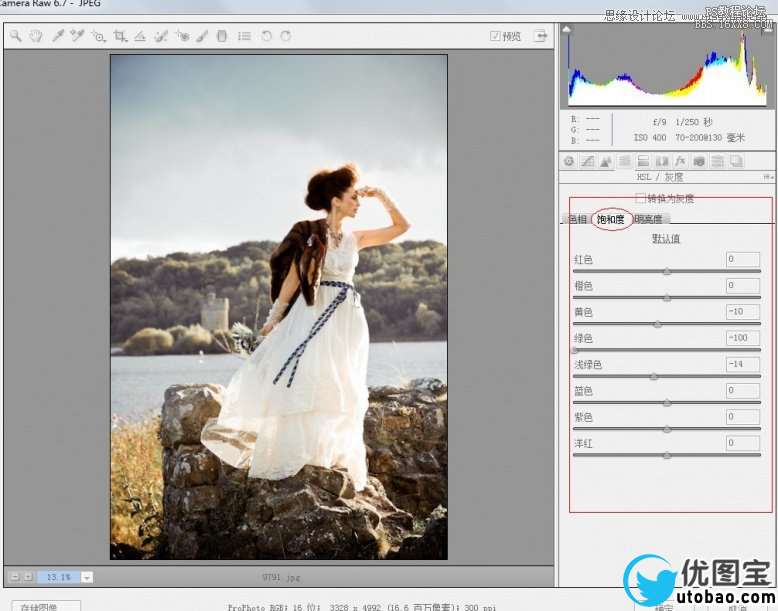
Task: Select the Crop tool
Action: [x=120, y=36]
